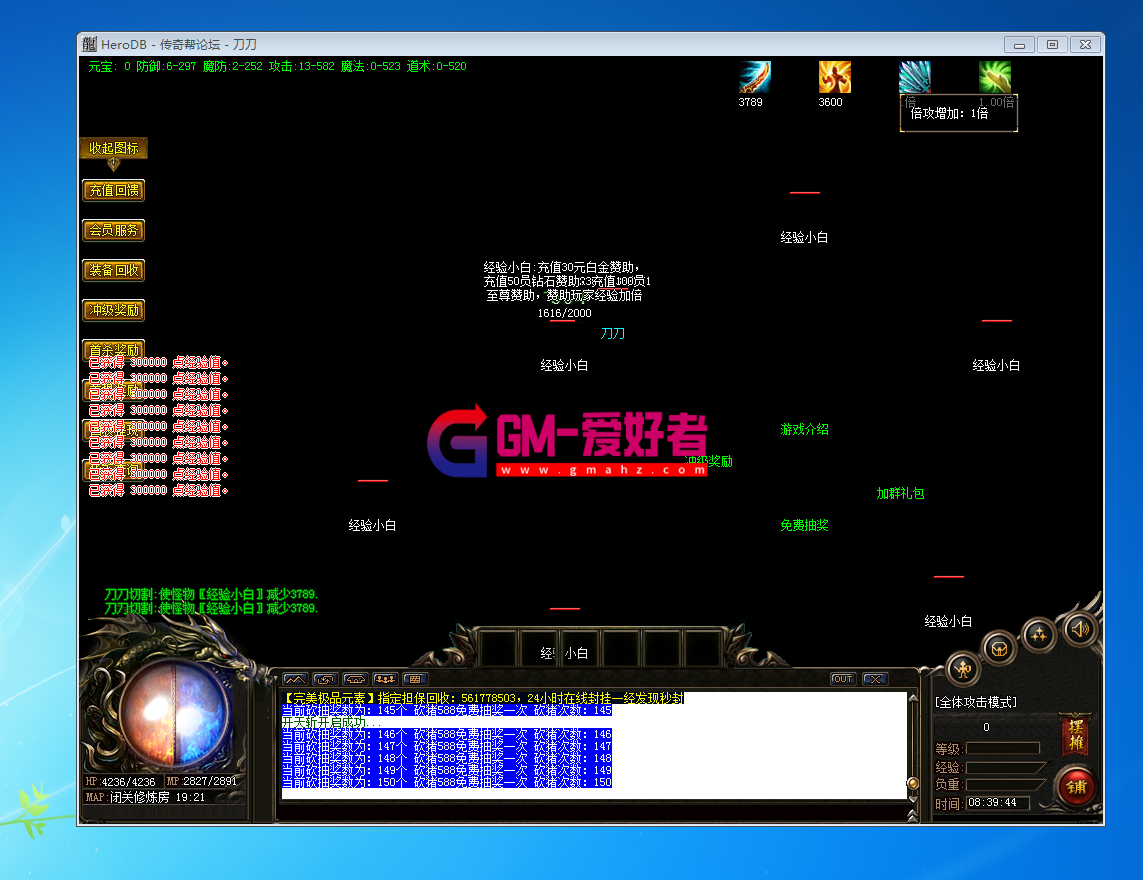Click the chat line ending with 150
The width and height of the screenshot is (1143, 880).
point(447,782)
